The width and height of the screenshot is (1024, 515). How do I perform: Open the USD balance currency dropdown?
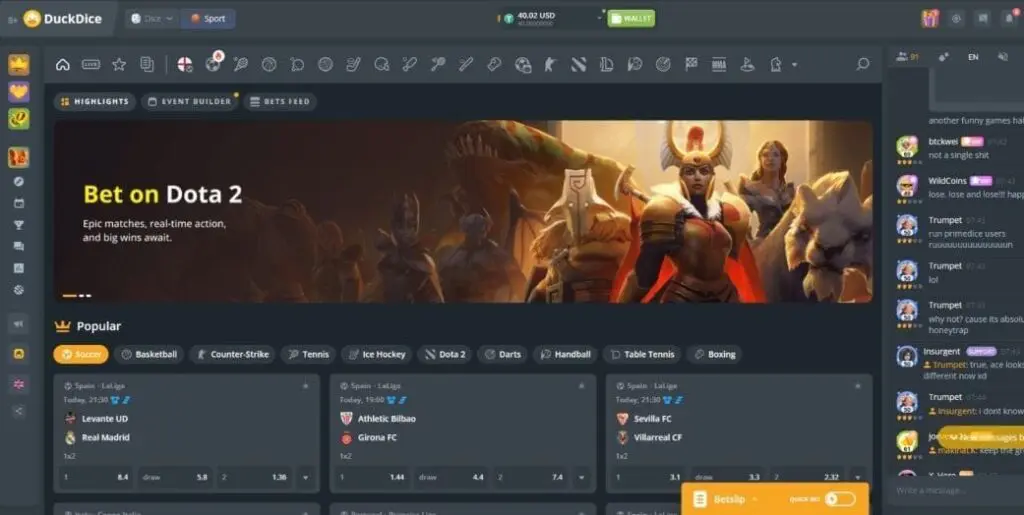point(601,17)
